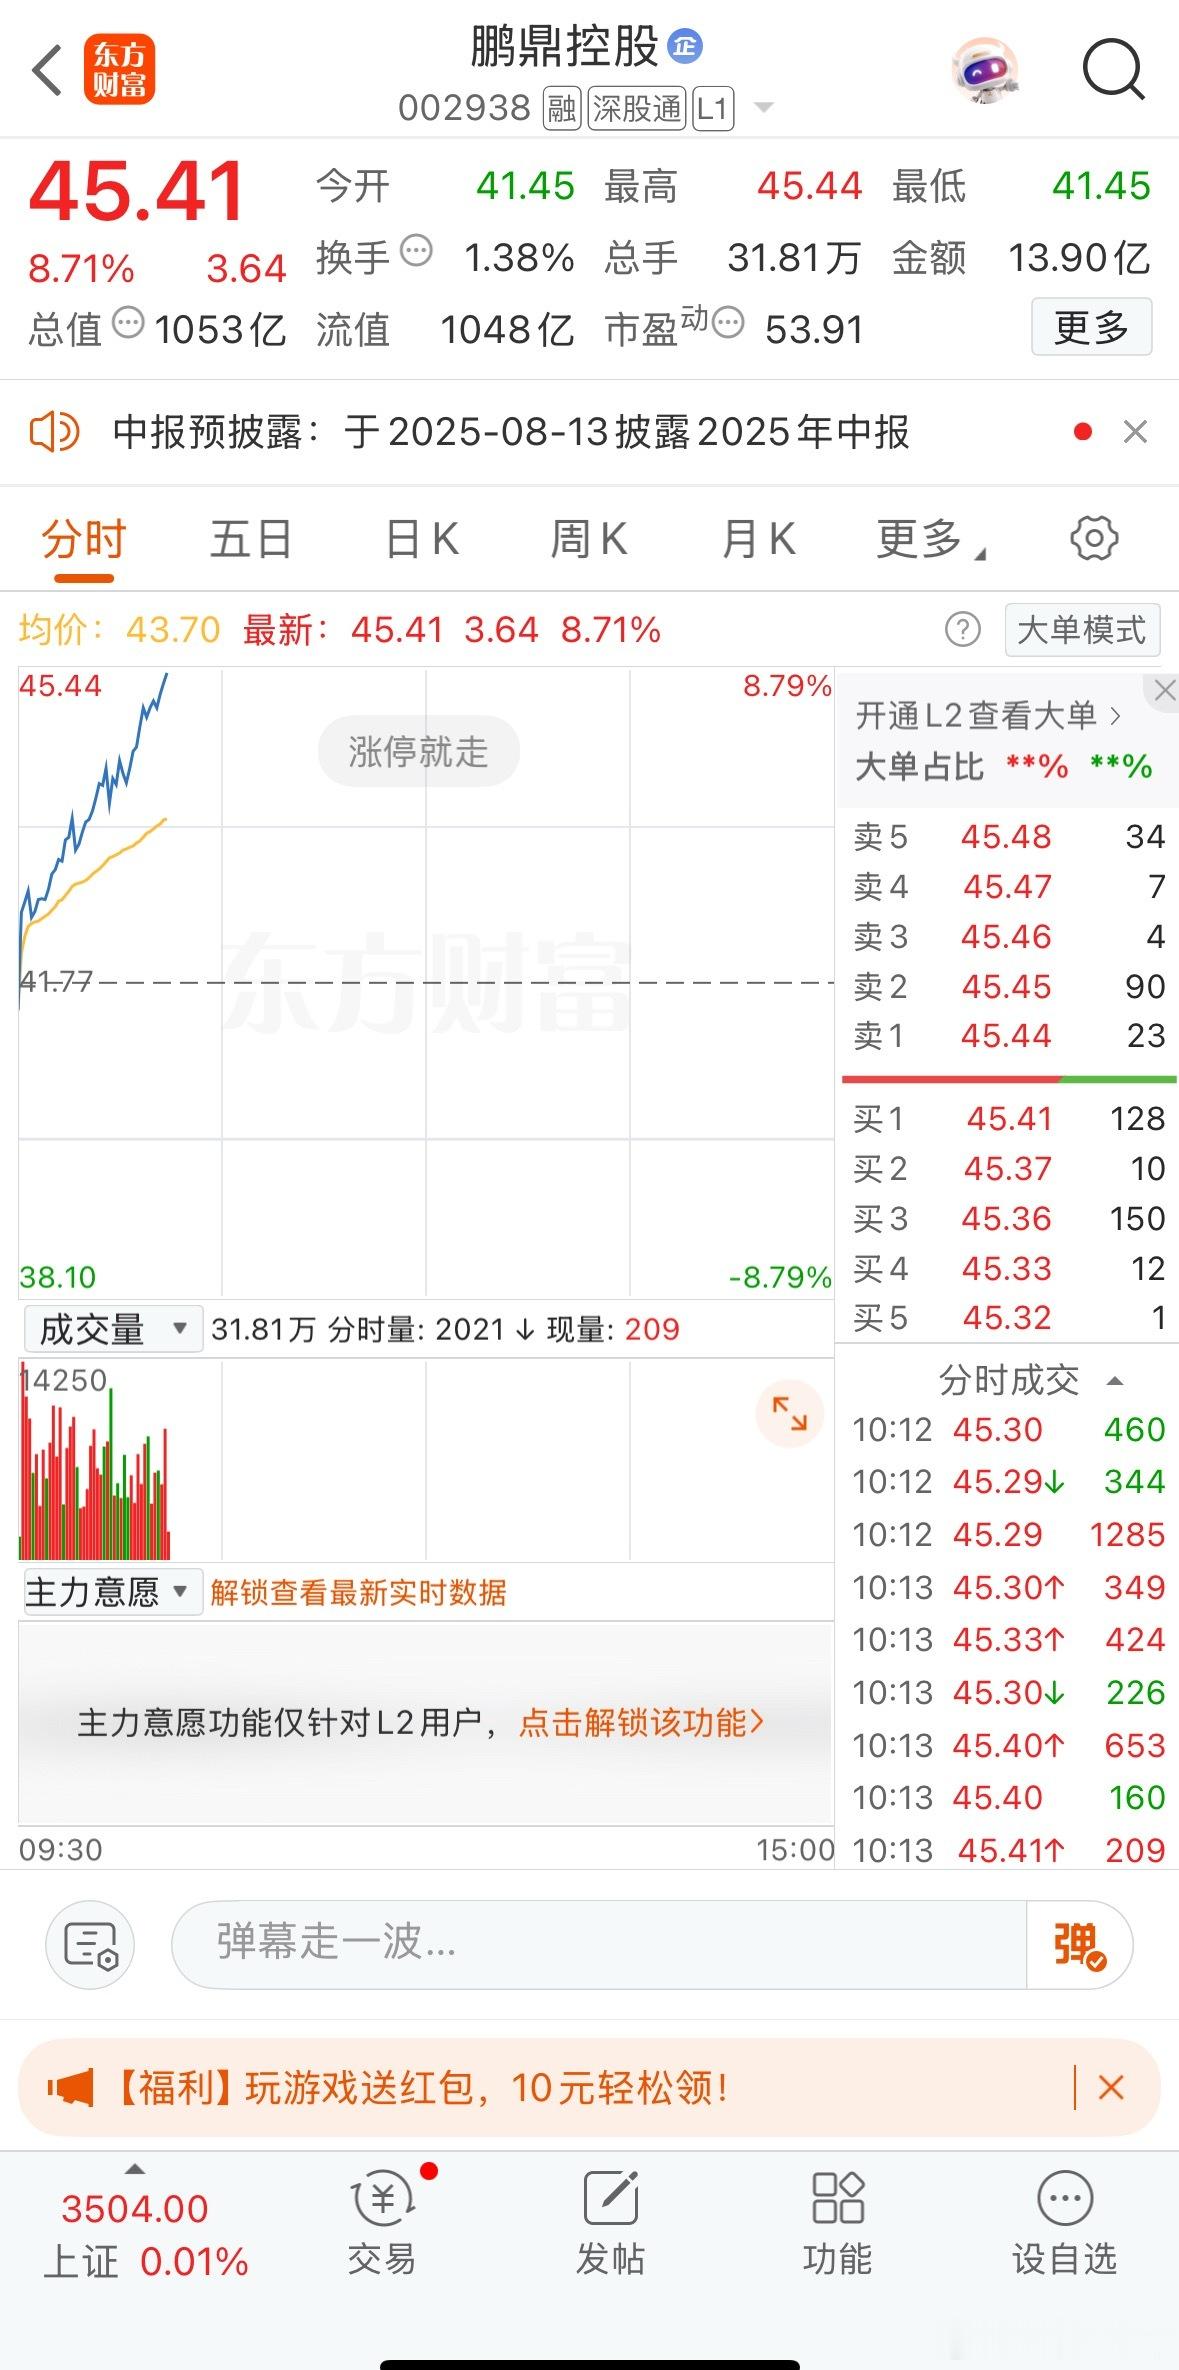Toggle the 弹 danmaku switch button
1179x2370 pixels.
(x=1079, y=1944)
